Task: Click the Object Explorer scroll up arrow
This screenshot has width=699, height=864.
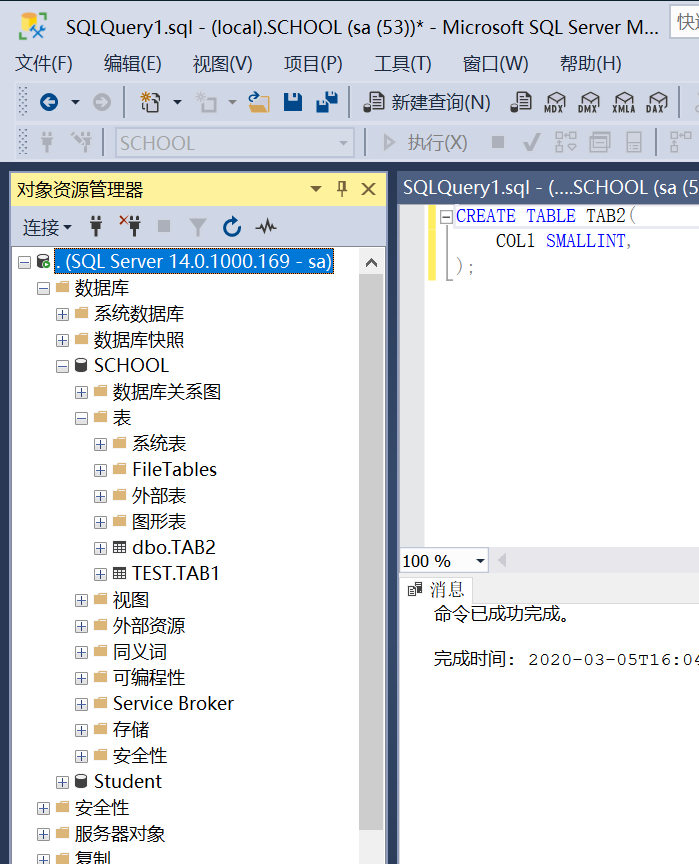Action: click(x=371, y=263)
